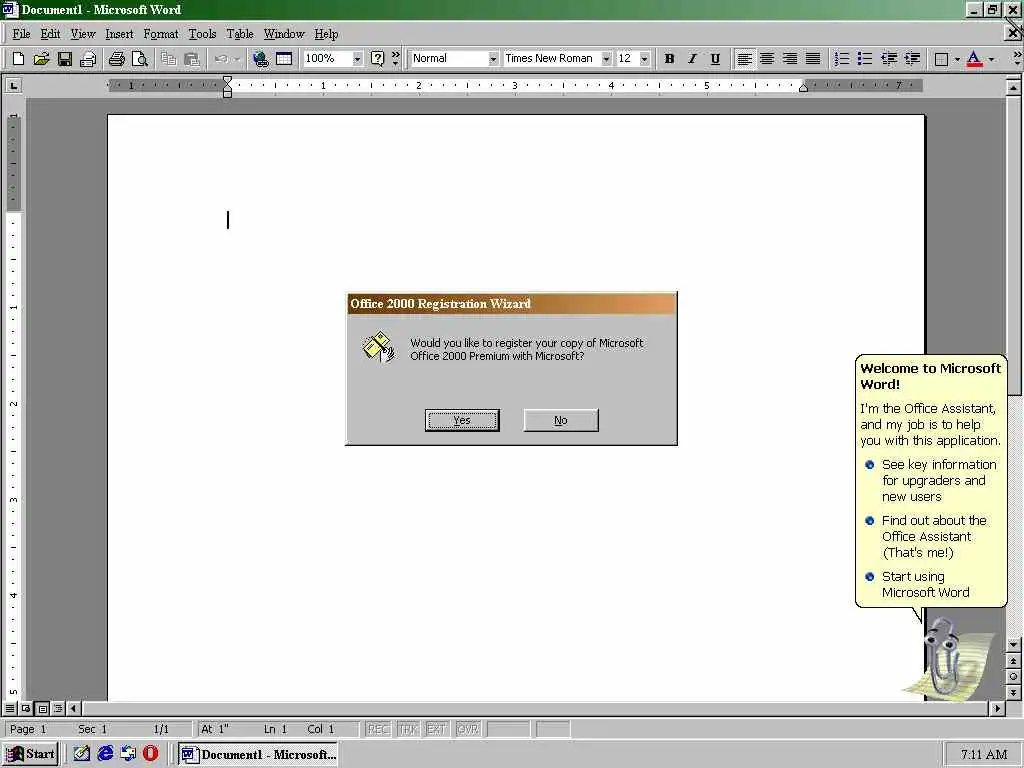This screenshot has height=768, width=1024.
Task: Apply outside border button
Action: click(x=941, y=59)
